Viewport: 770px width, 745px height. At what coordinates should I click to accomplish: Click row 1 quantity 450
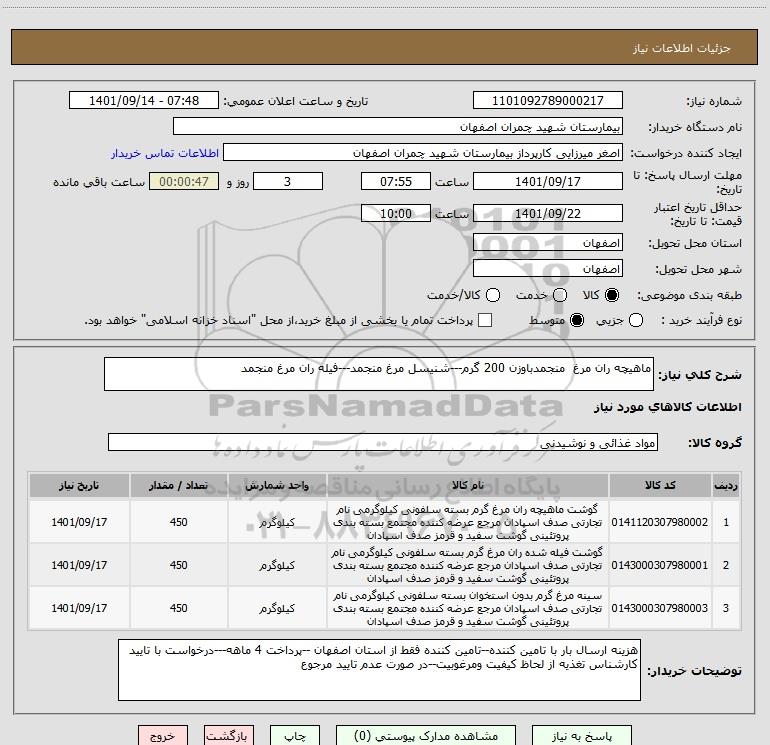pyautogui.click(x=178, y=522)
